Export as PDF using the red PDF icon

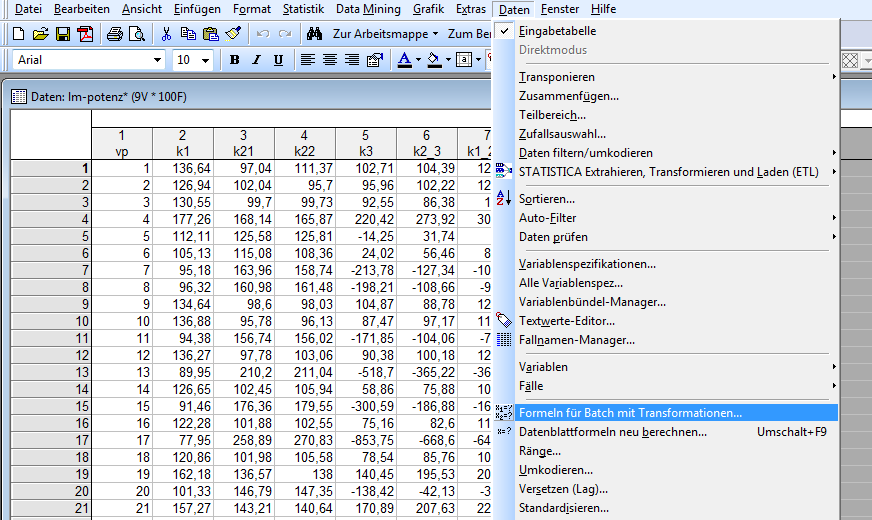[86, 34]
